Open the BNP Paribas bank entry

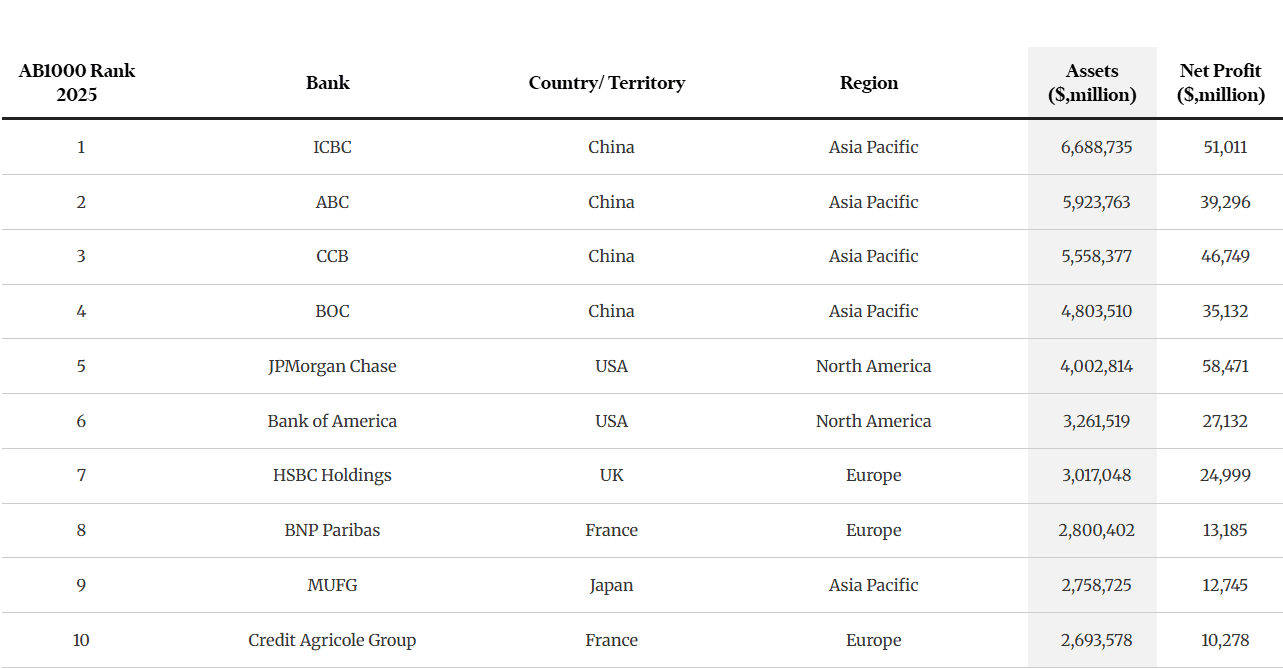coord(332,530)
